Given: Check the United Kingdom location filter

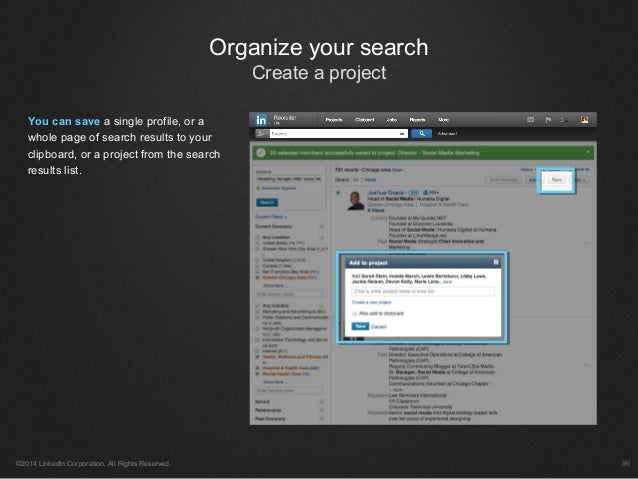Looking at the screenshot, I should point(258,260).
